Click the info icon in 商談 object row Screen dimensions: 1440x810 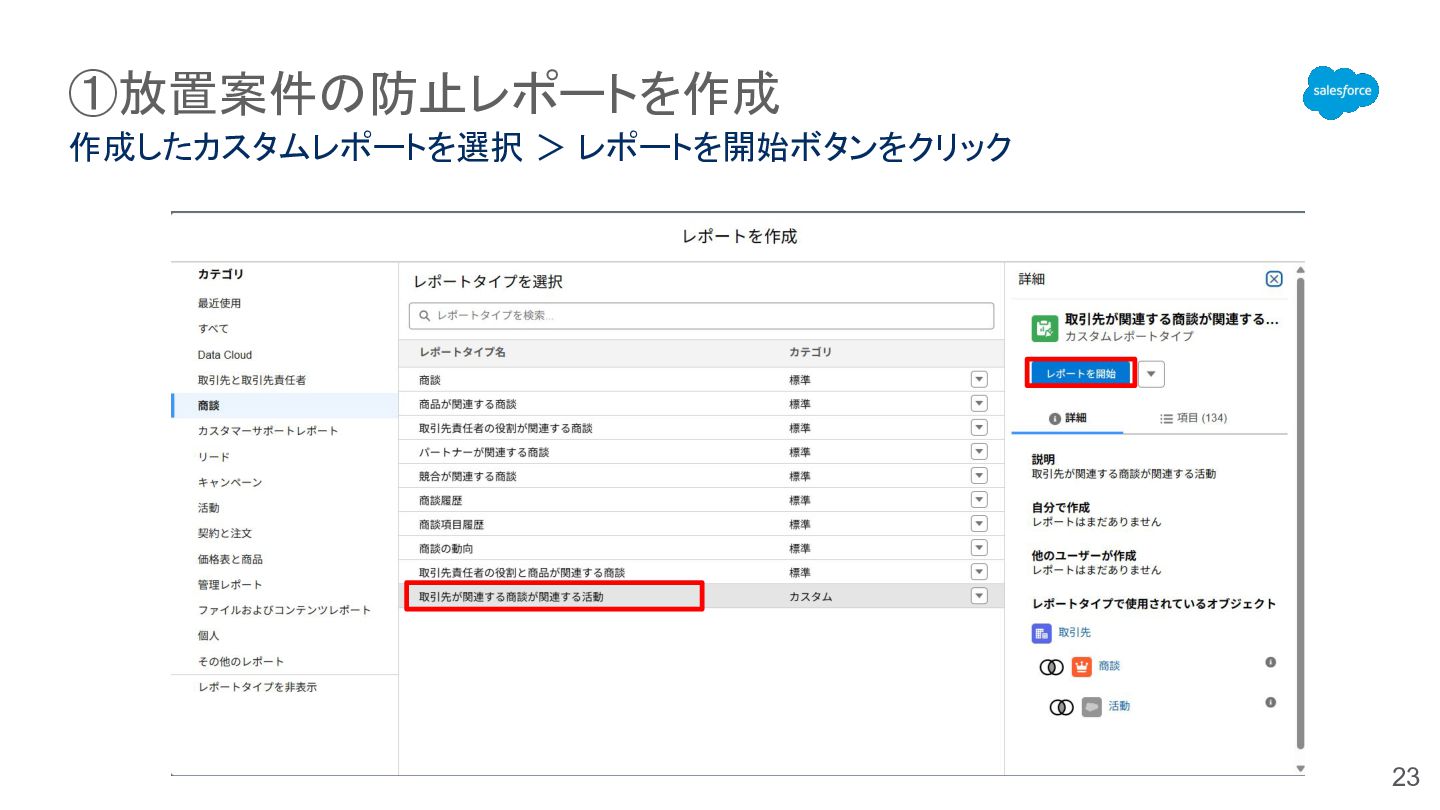tap(1271, 663)
